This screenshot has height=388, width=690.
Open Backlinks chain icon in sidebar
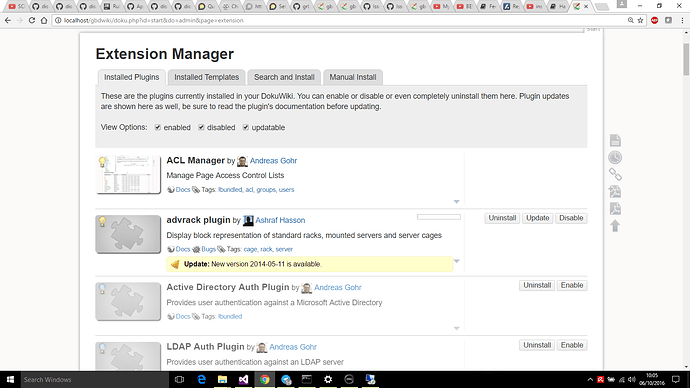tap(615, 175)
